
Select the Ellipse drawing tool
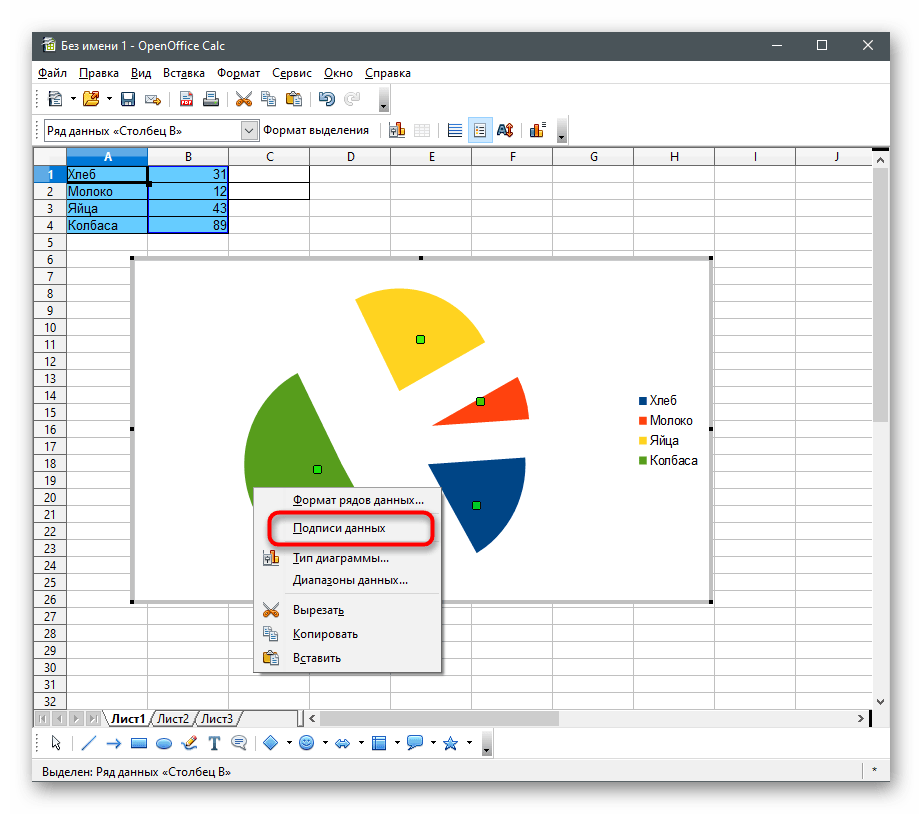coord(164,743)
